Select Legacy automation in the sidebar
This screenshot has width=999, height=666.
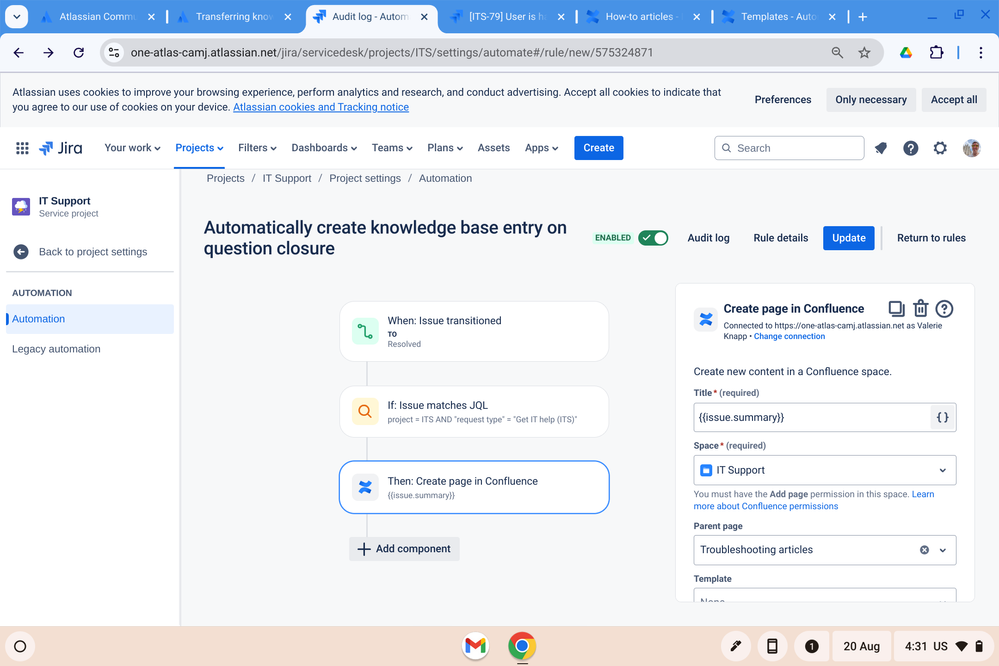pyautogui.click(x=56, y=349)
